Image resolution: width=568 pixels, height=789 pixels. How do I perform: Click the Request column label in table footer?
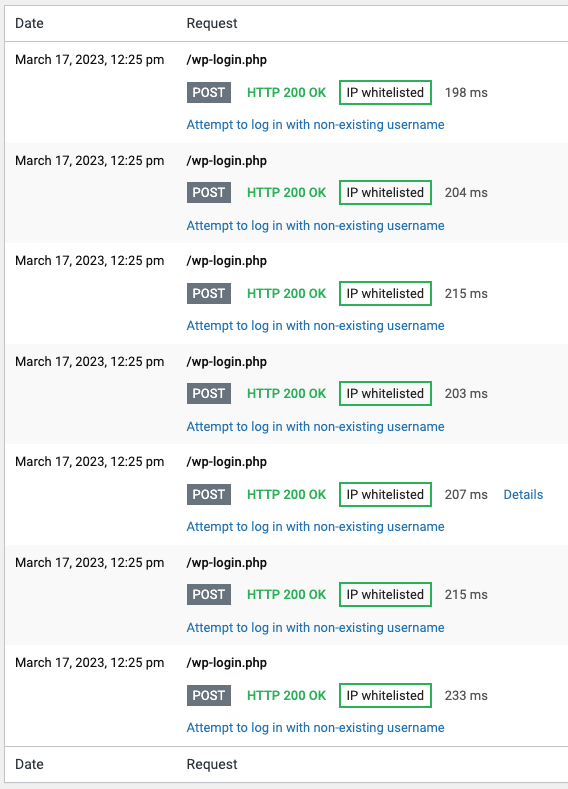click(212, 764)
